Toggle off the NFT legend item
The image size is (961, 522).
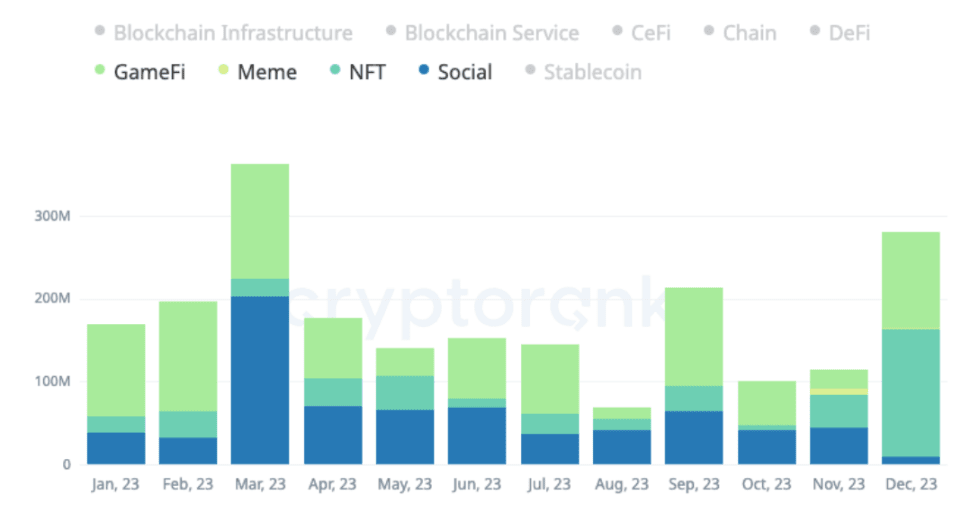(366, 72)
